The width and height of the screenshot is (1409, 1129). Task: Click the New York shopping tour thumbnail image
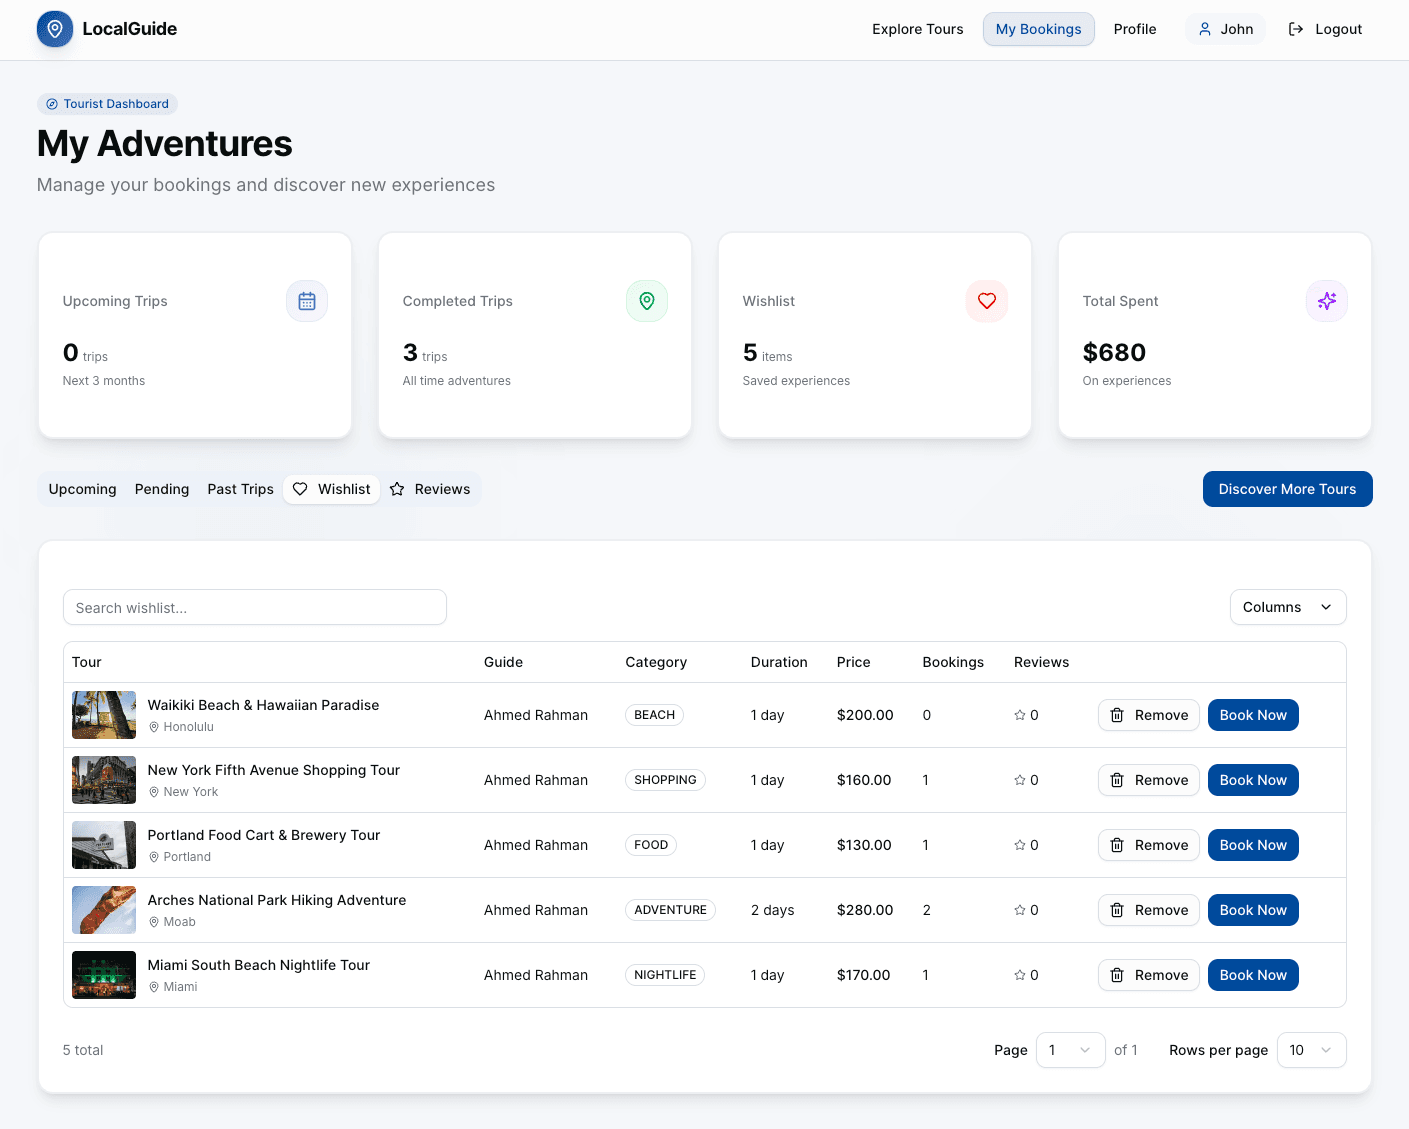point(103,780)
